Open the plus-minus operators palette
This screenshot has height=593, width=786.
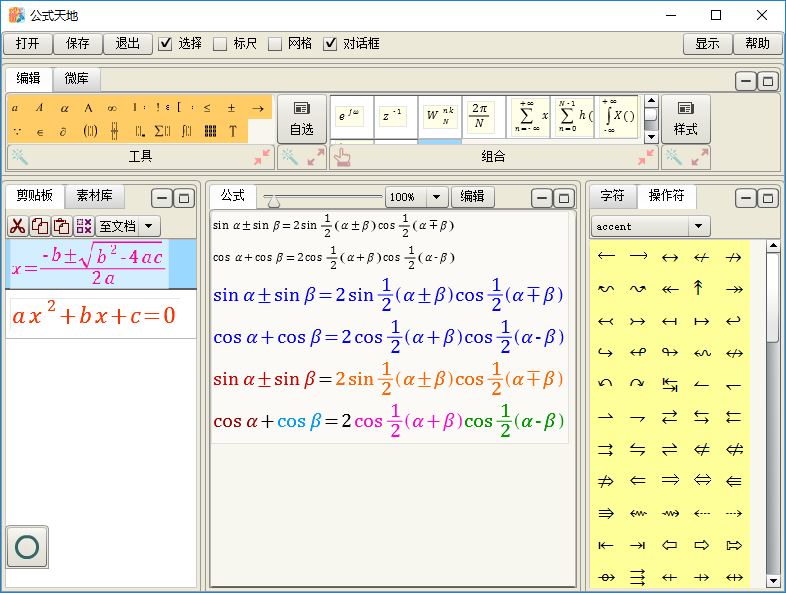pyautogui.click(x=231, y=108)
